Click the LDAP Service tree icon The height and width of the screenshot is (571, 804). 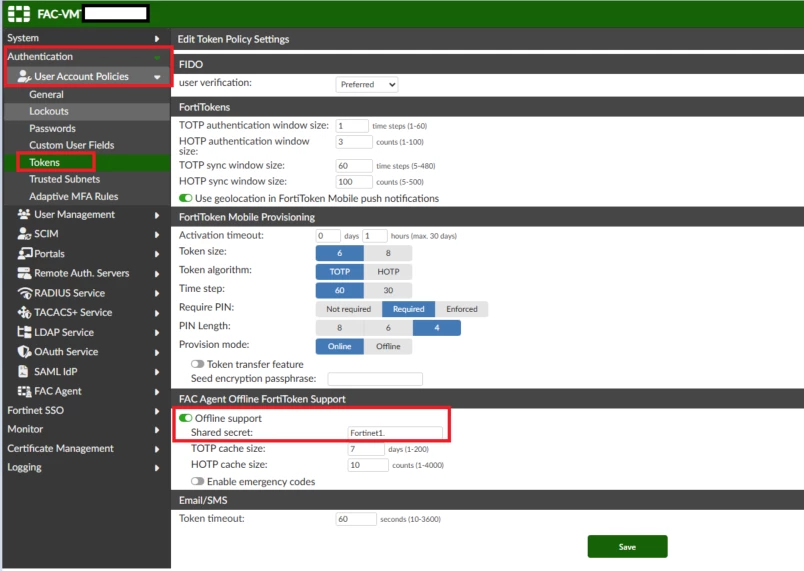click(24, 332)
